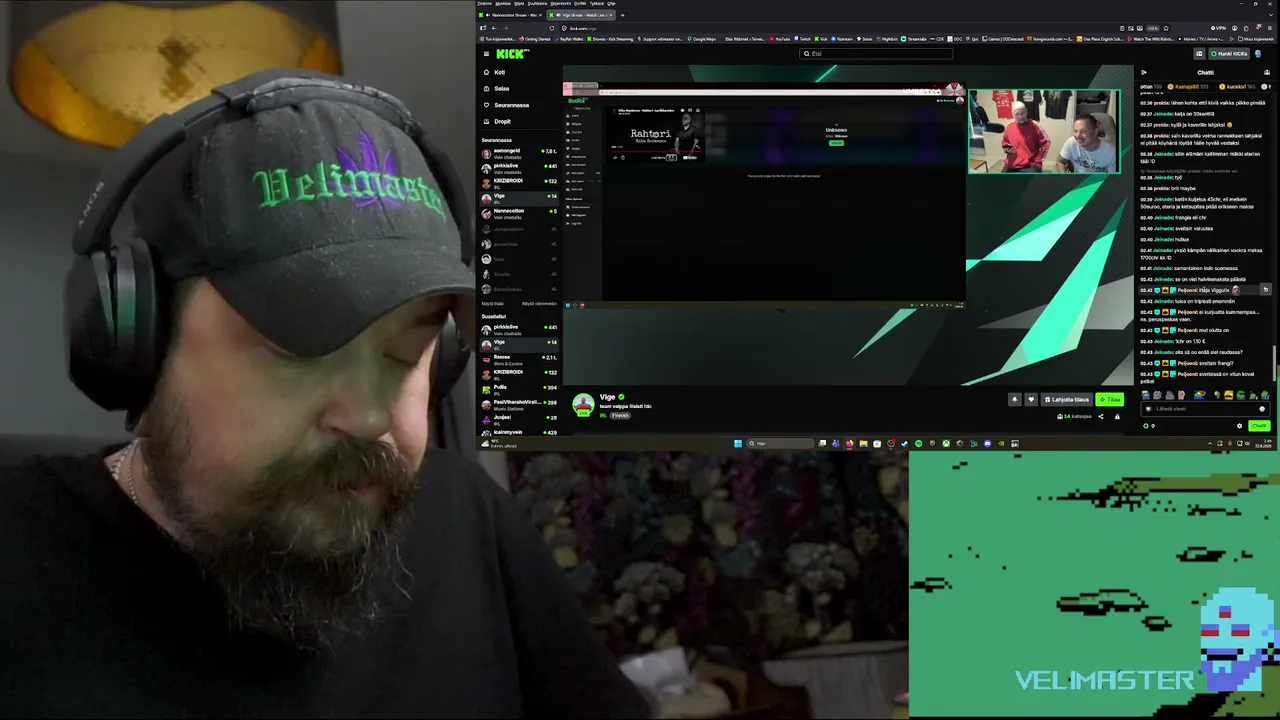The image size is (1280, 720).
Task: Open the Windows Start button on taskbar
Action: (x=738, y=443)
